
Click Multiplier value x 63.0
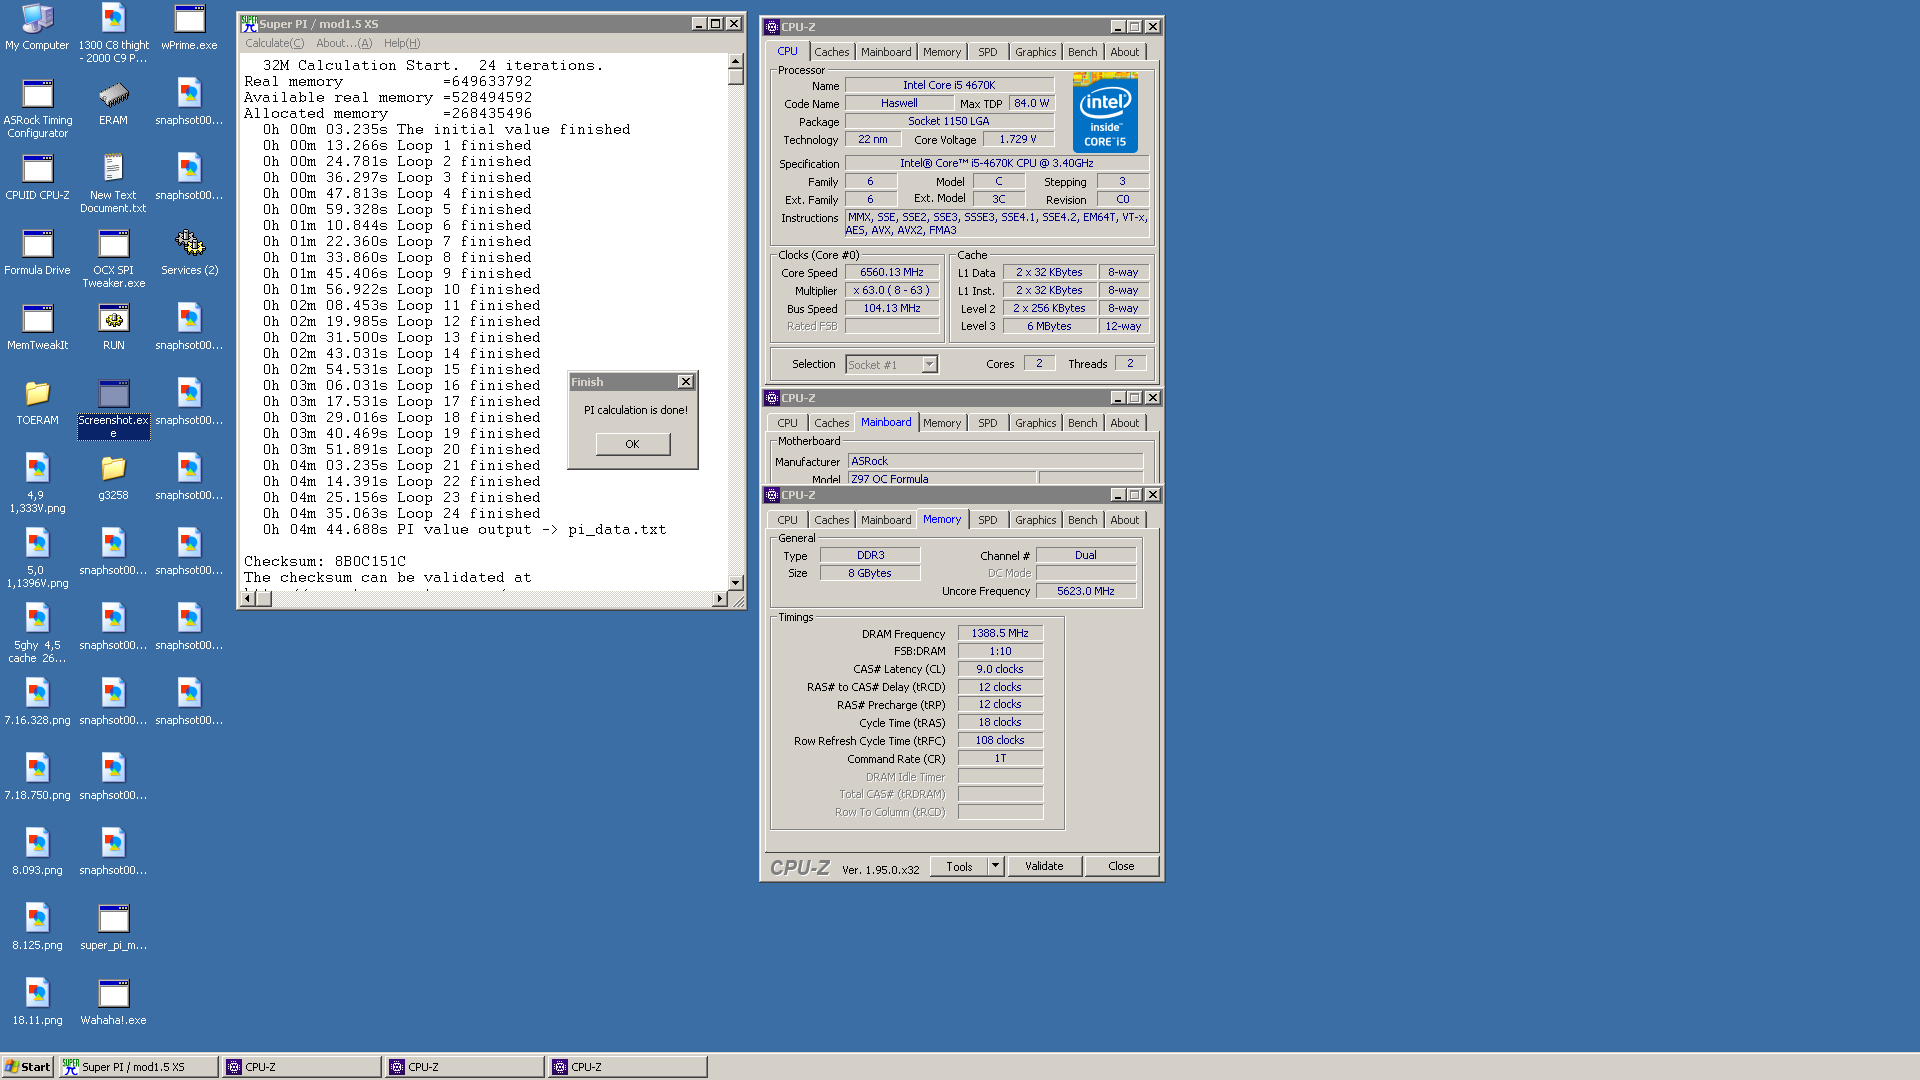click(x=892, y=290)
